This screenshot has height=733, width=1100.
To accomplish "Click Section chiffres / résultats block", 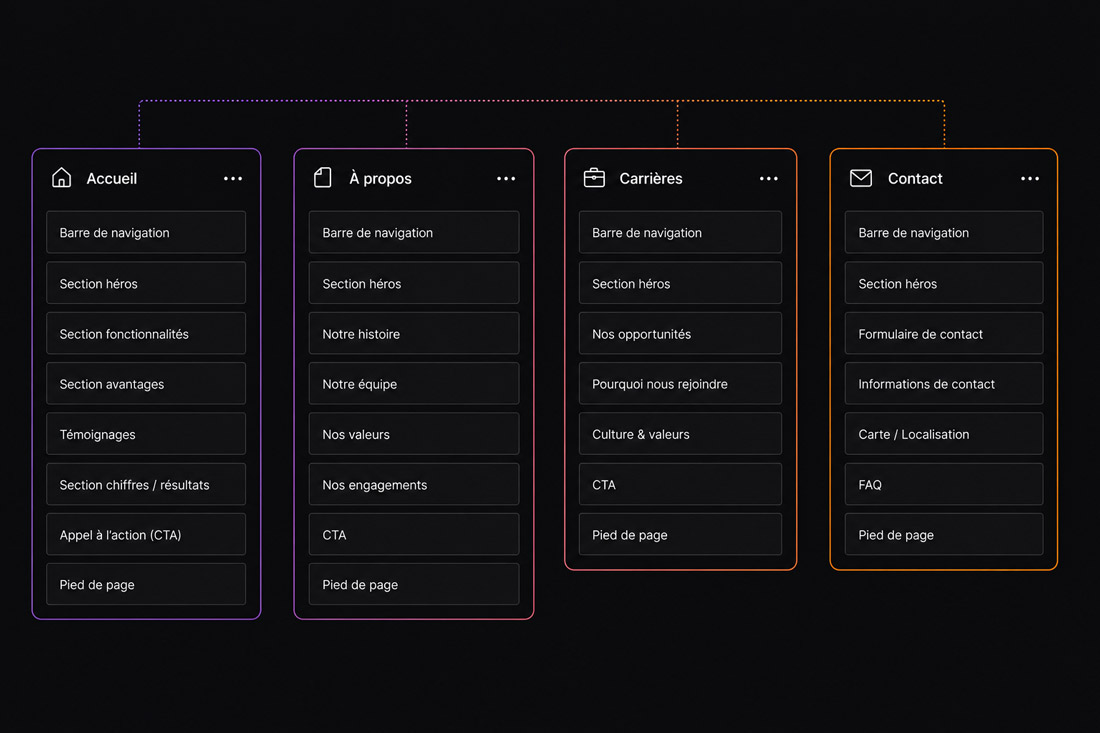I will [x=146, y=485].
